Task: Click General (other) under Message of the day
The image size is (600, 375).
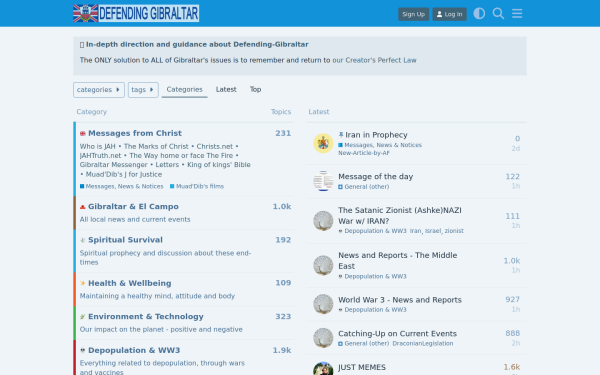Action: [364, 187]
